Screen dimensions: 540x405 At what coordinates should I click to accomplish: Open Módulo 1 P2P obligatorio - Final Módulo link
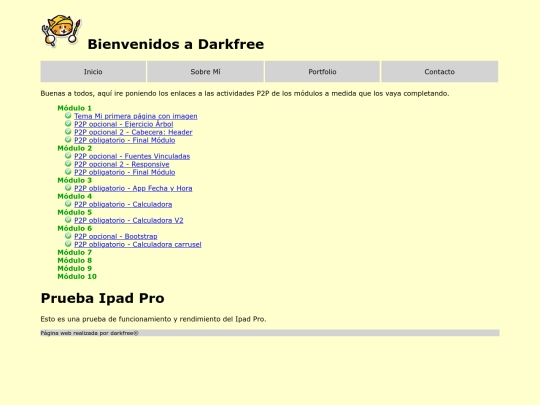[x=125, y=140]
